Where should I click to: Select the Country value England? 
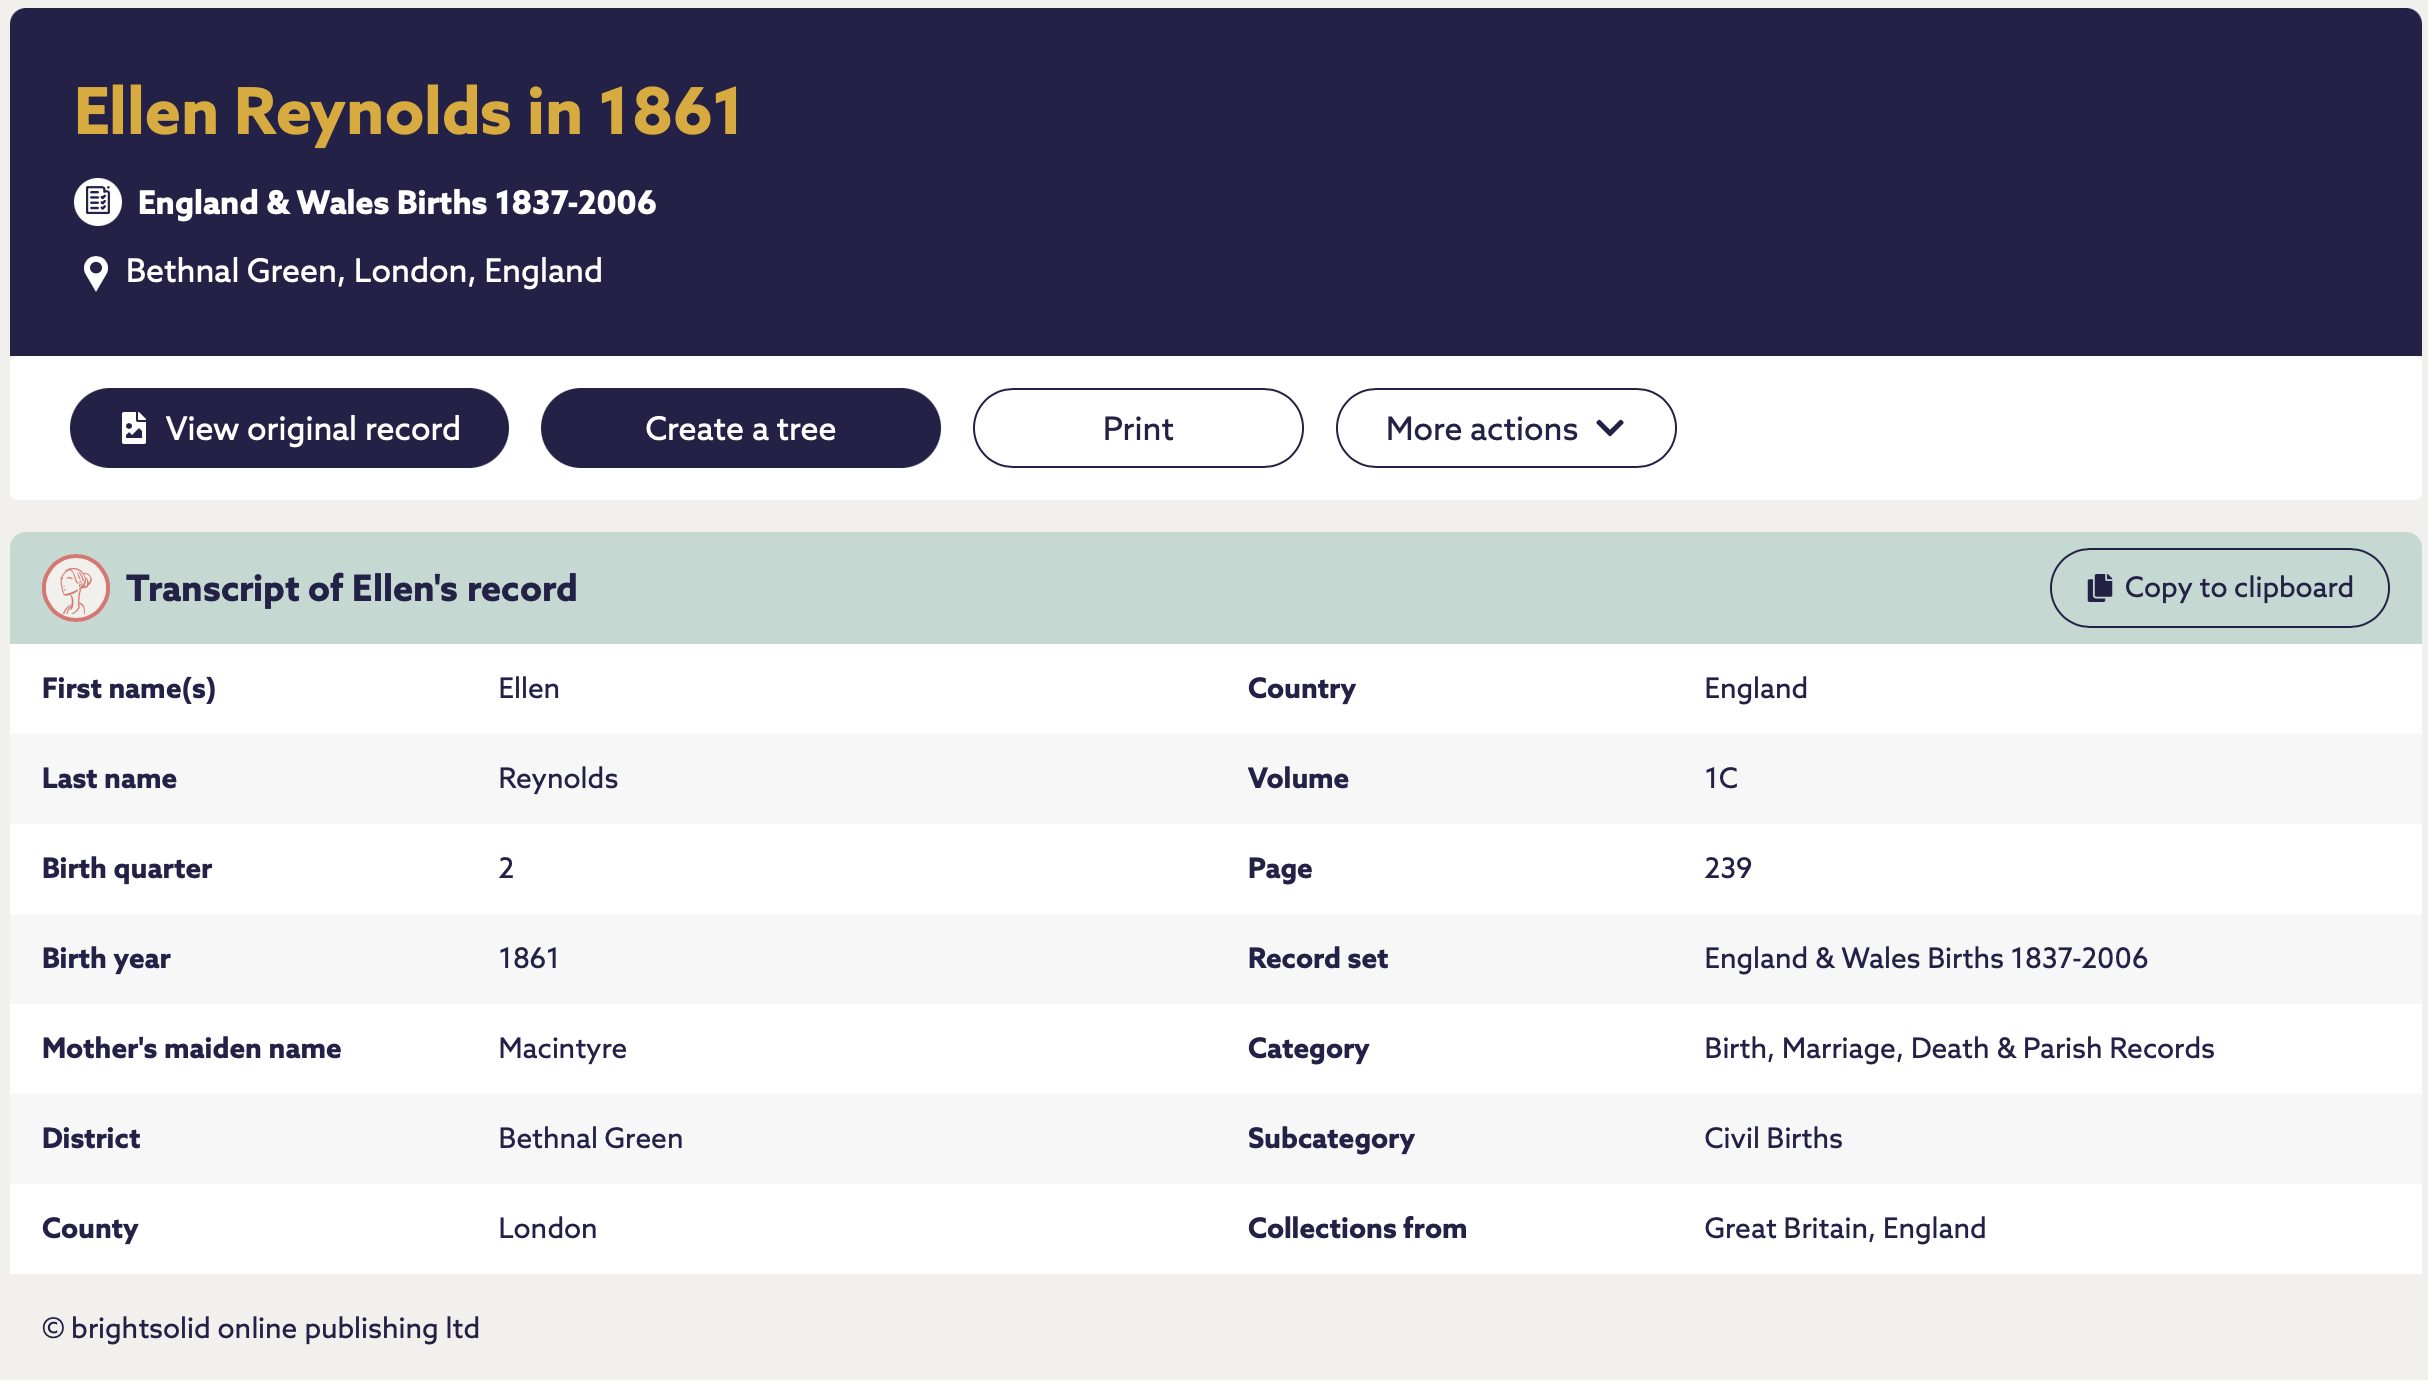(1755, 688)
